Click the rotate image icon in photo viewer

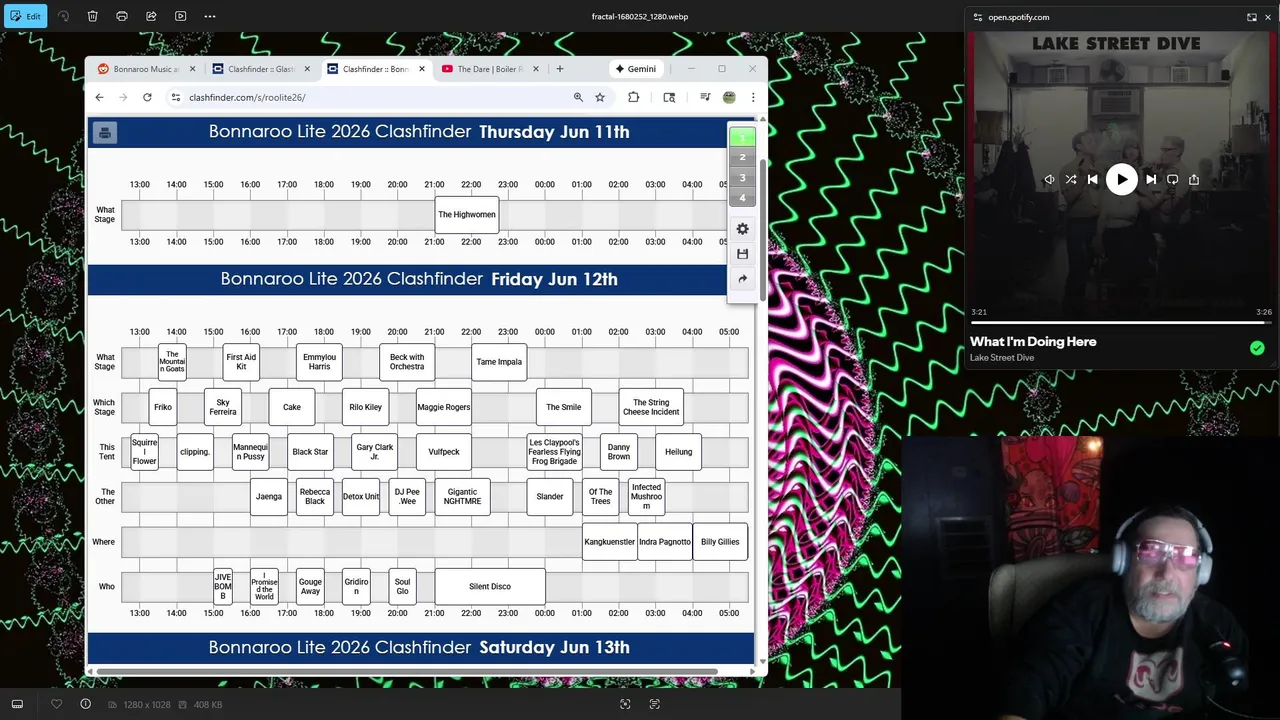(x=64, y=16)
